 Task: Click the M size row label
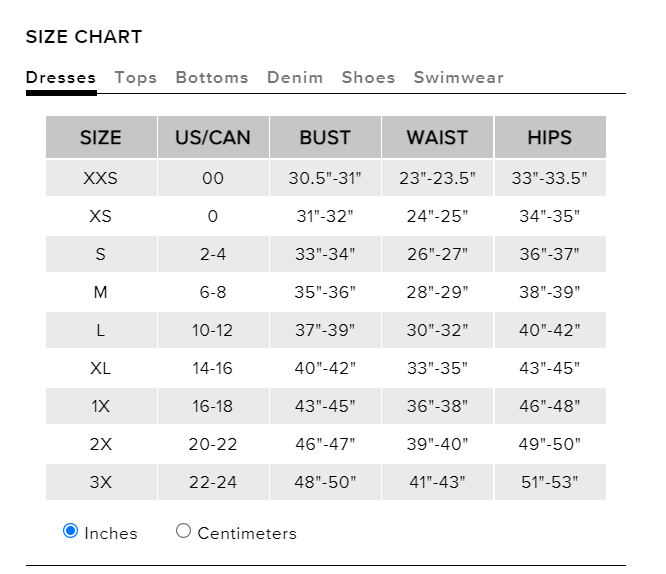click(x=101, y=292)
